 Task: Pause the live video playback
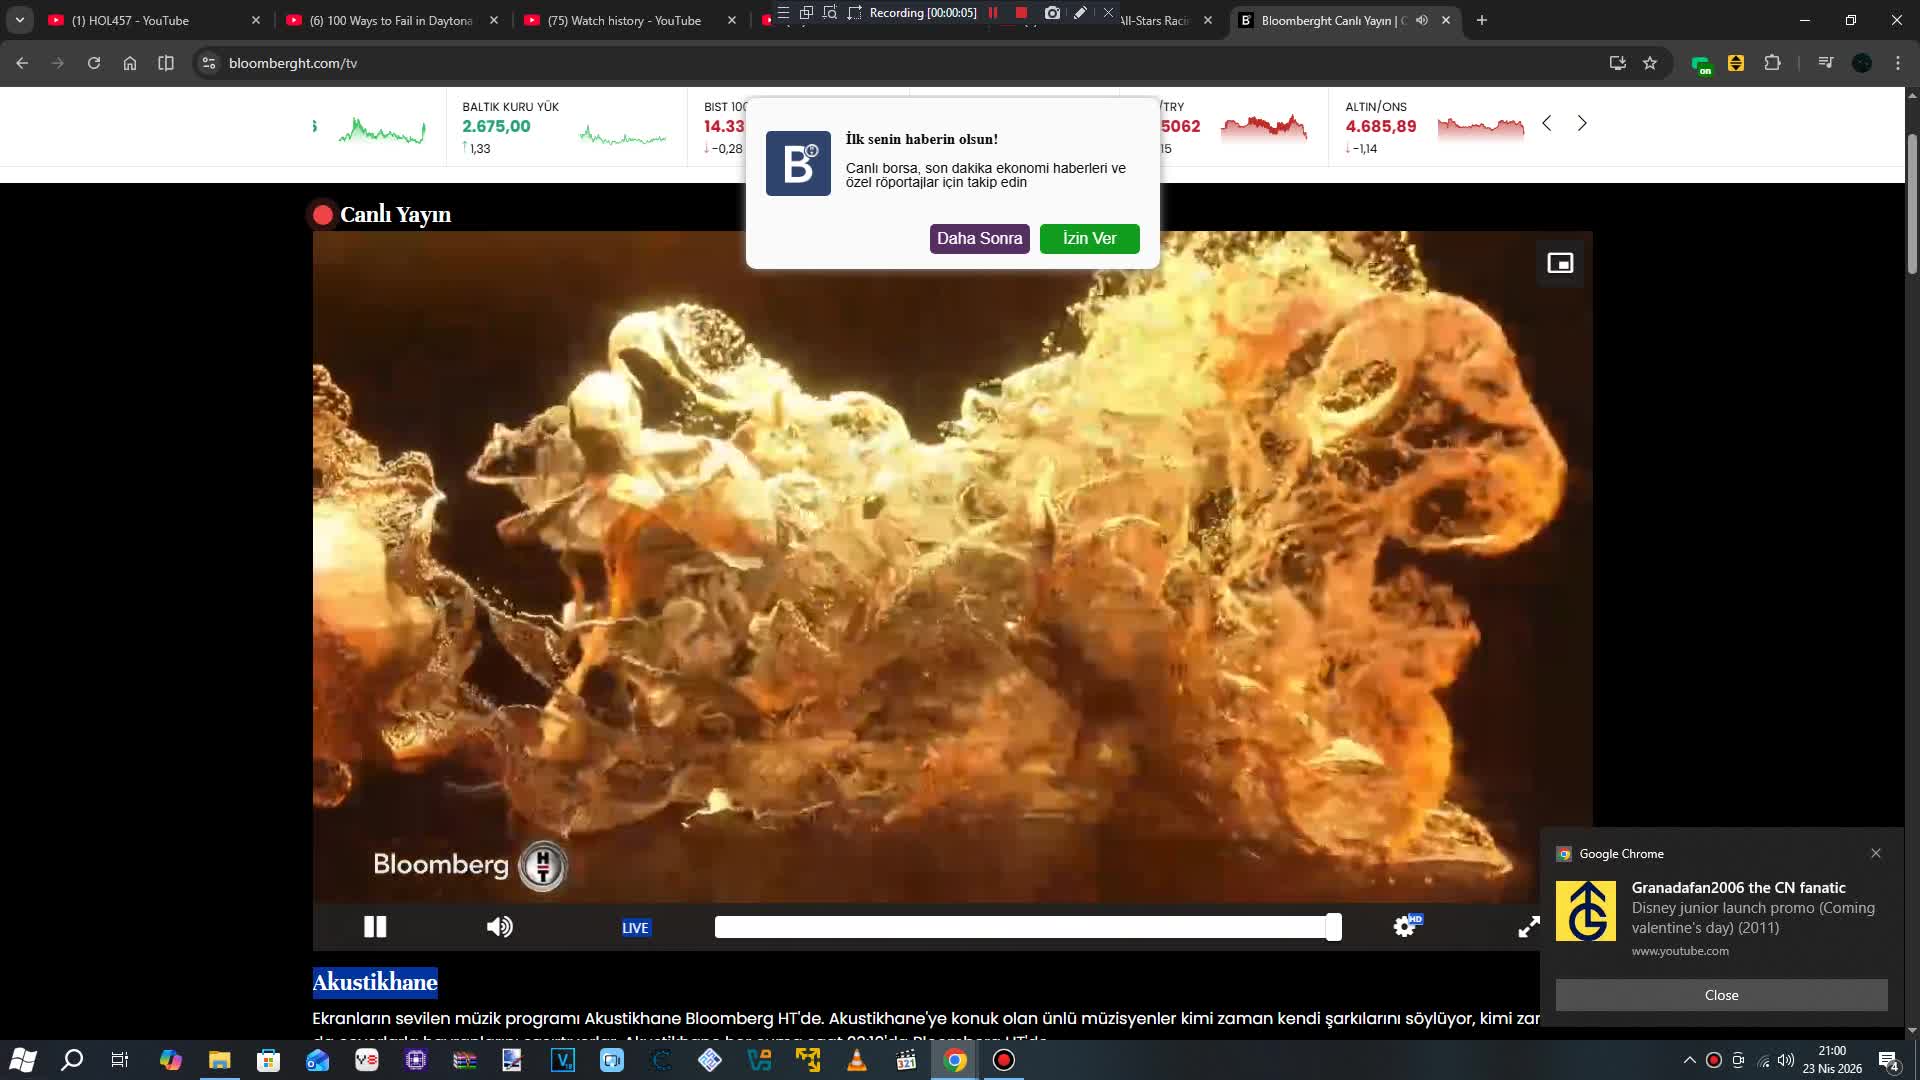coord(374,927)
